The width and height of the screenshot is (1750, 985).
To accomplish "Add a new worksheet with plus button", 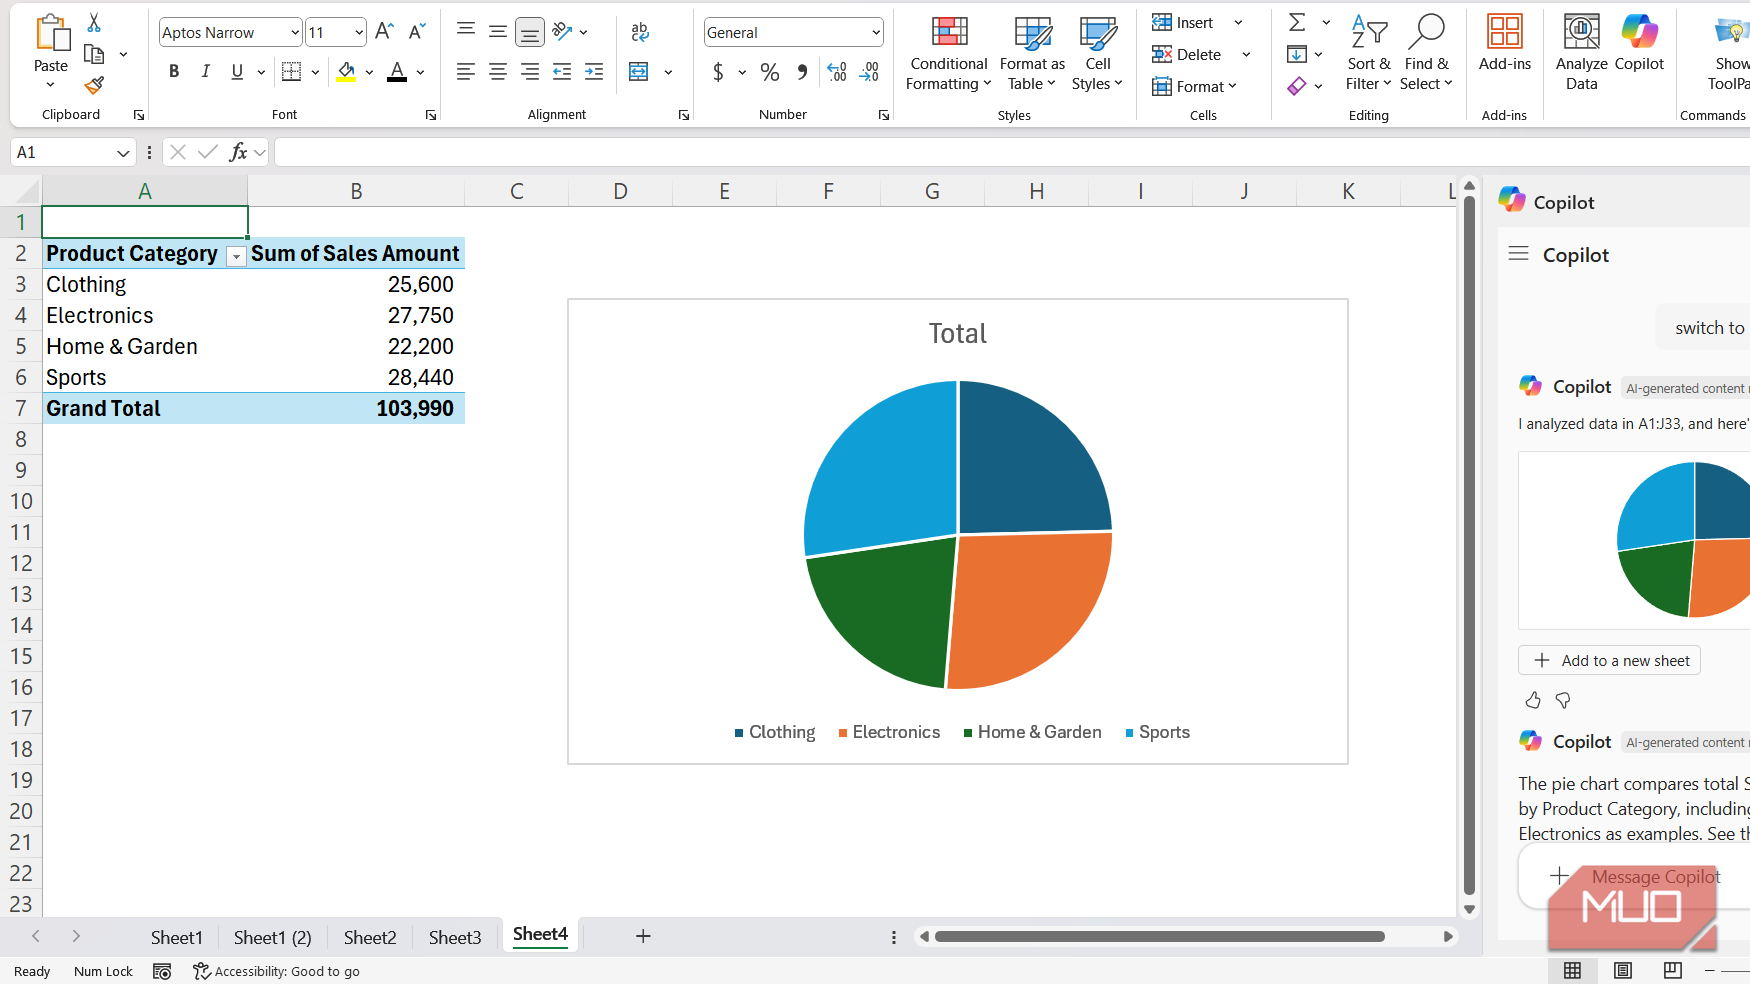I will coord(643,936).
